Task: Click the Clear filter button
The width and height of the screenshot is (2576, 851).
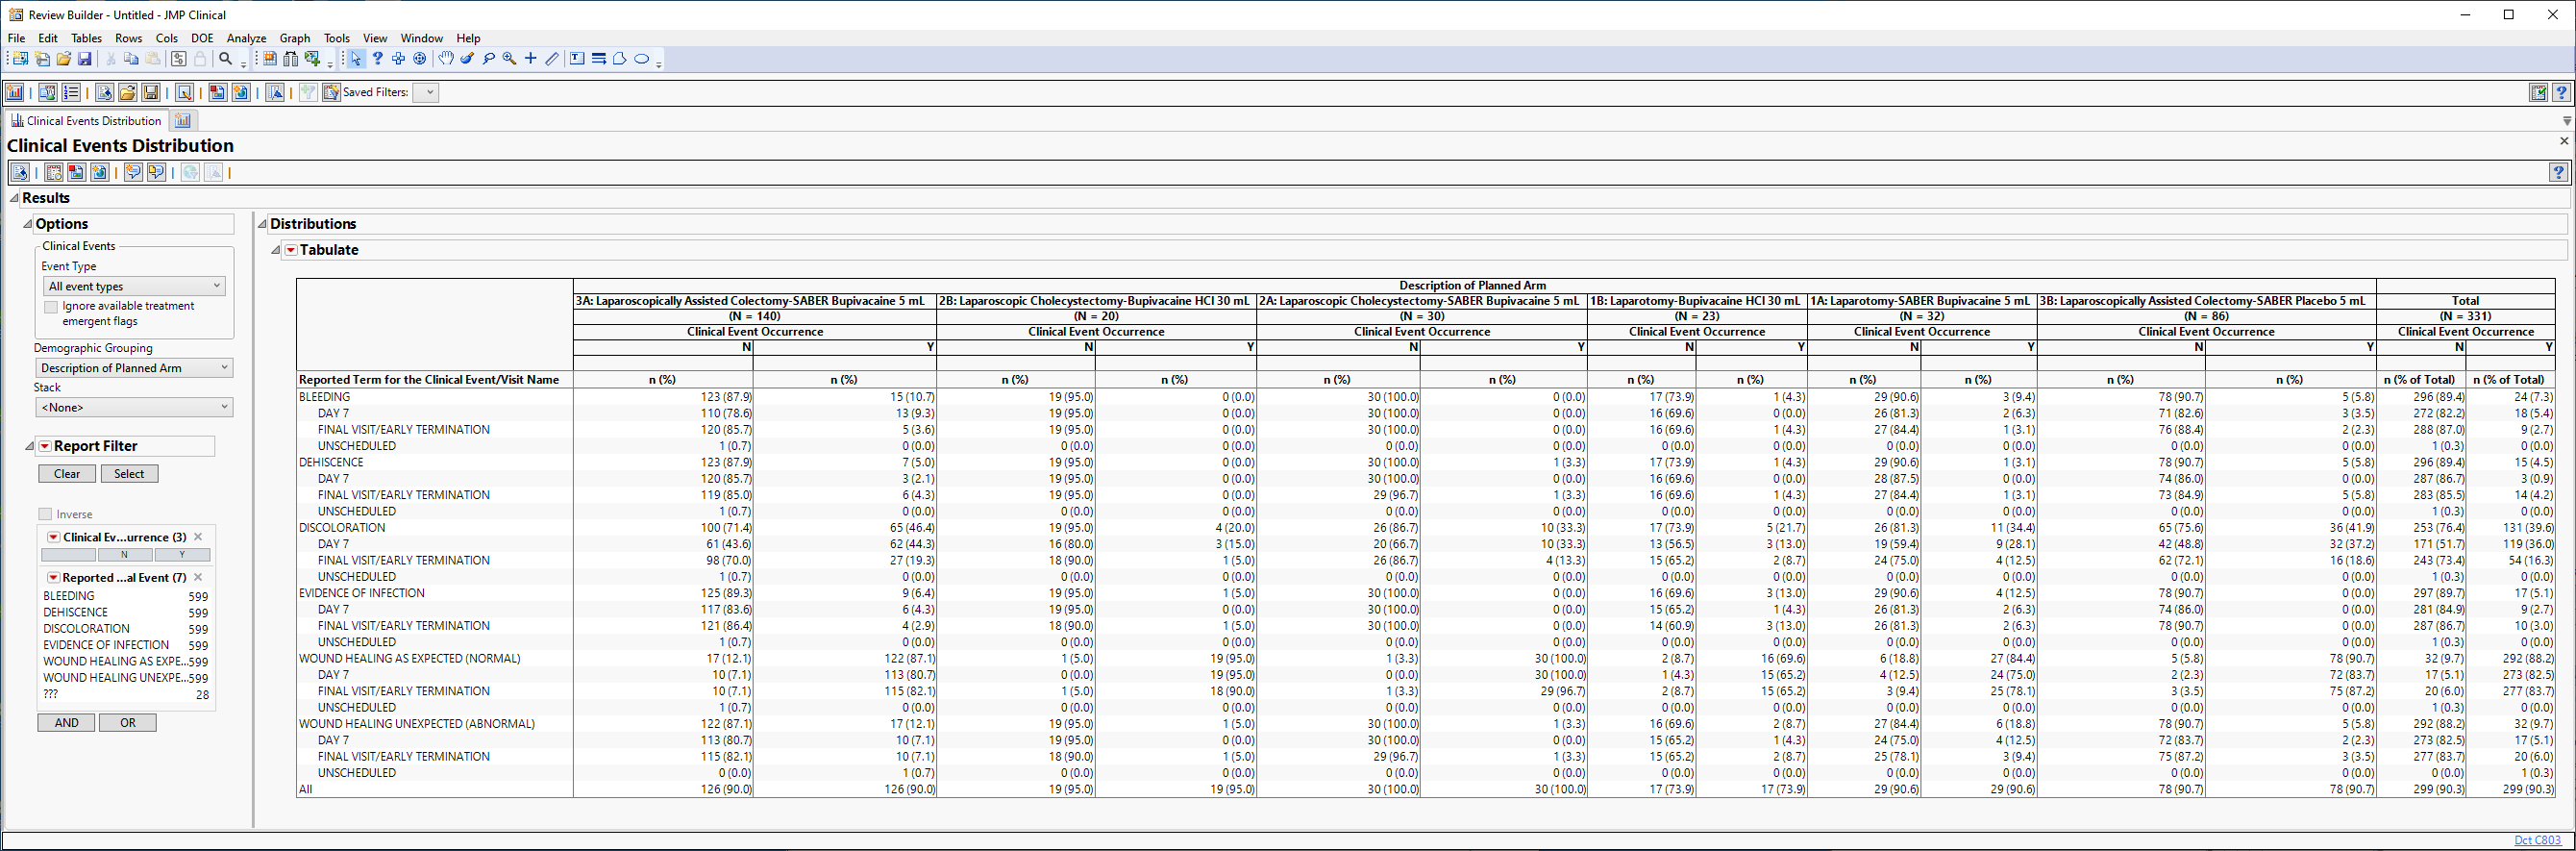Action: [x=67, y=474]
